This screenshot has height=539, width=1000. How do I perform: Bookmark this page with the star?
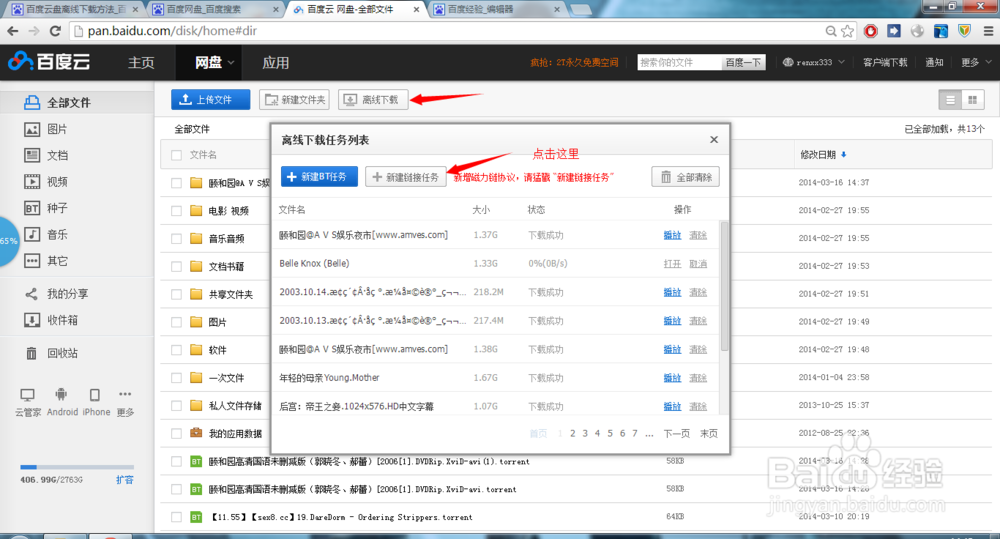[848, 31]
